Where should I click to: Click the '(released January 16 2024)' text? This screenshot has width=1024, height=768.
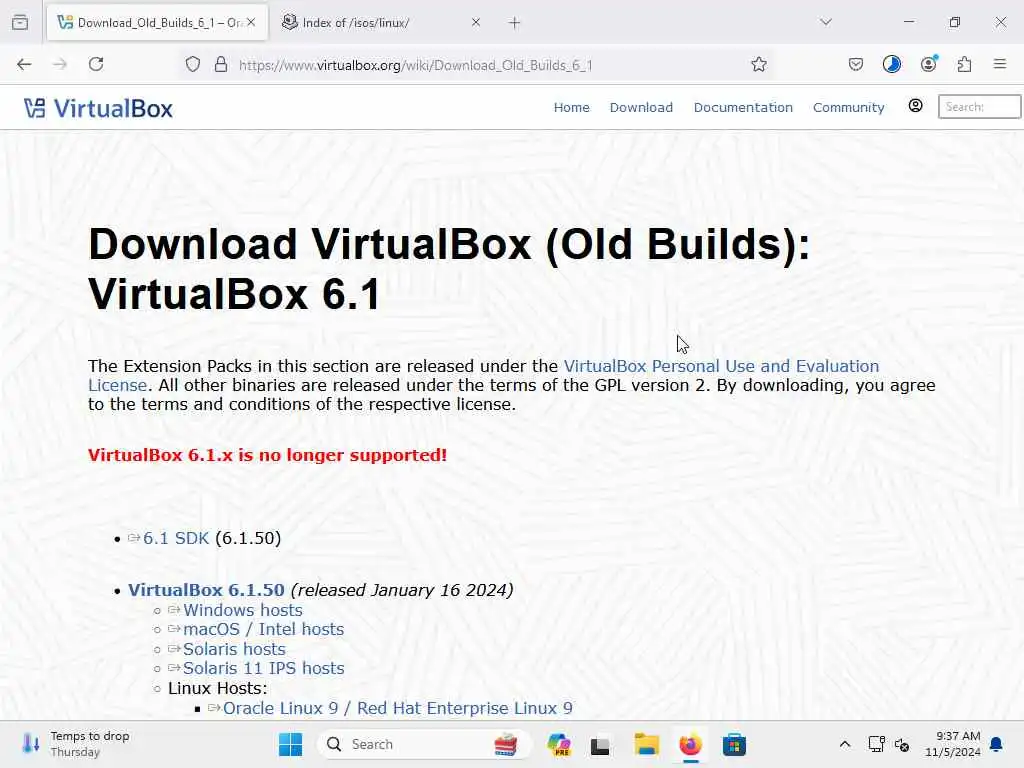click(402, 590)
